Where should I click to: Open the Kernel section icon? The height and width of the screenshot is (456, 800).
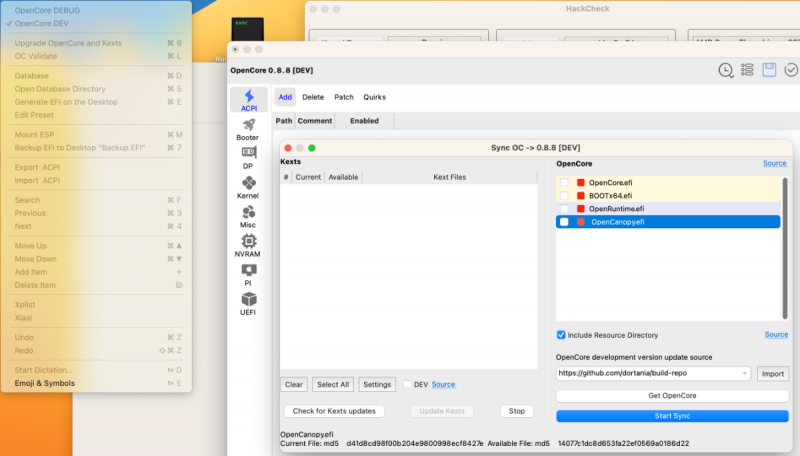248,183
